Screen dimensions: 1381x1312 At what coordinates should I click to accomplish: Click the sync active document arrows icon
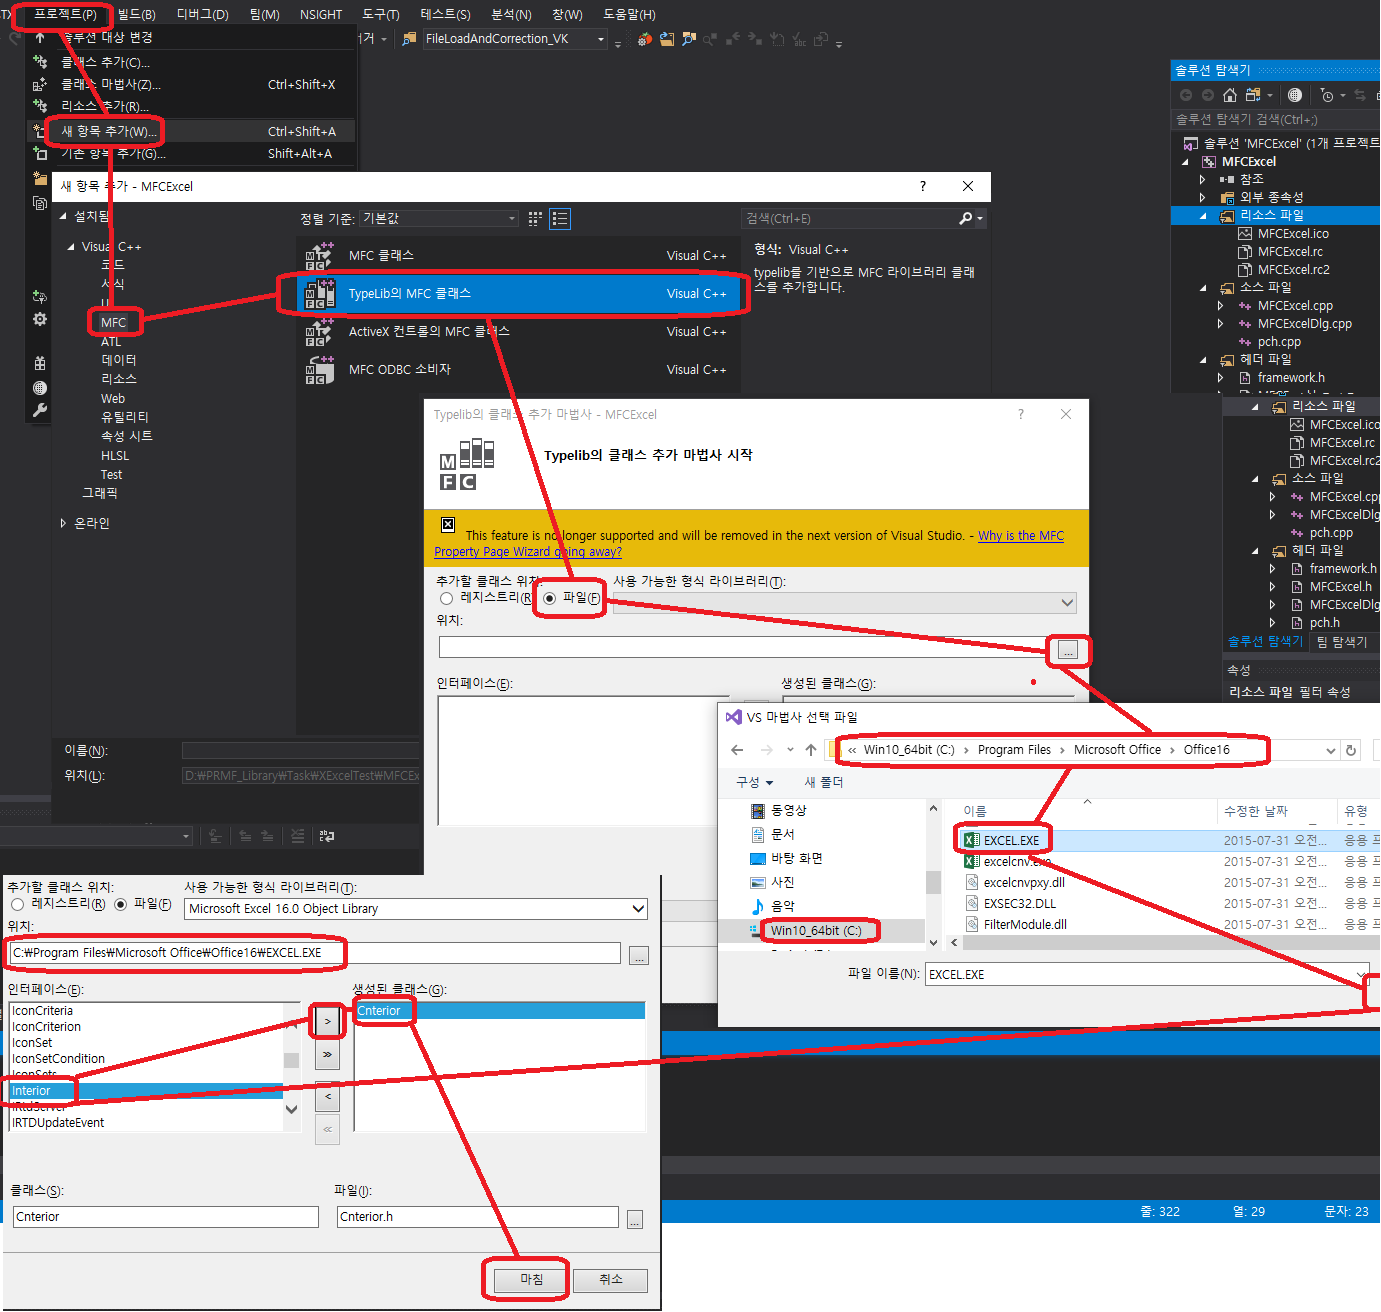coord(1360,95)
